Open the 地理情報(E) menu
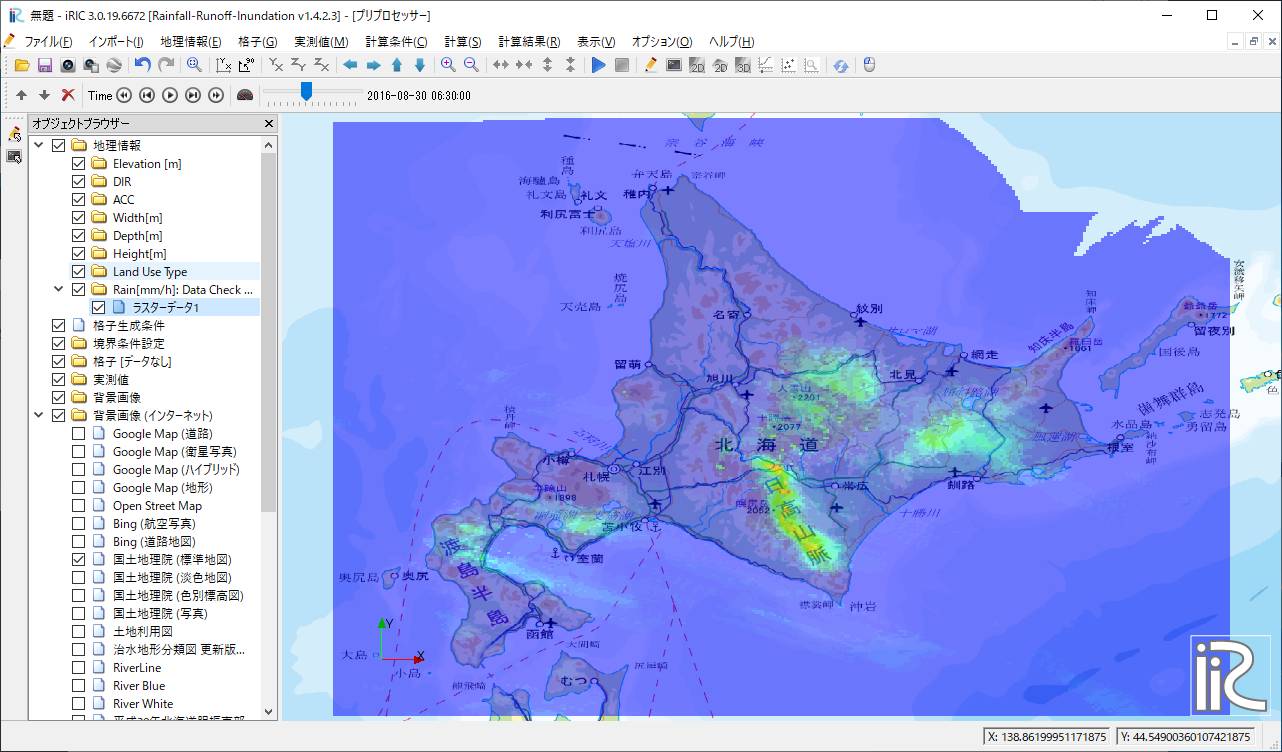Viewport: 1282px width, 752px height. (x=191, y=42)
